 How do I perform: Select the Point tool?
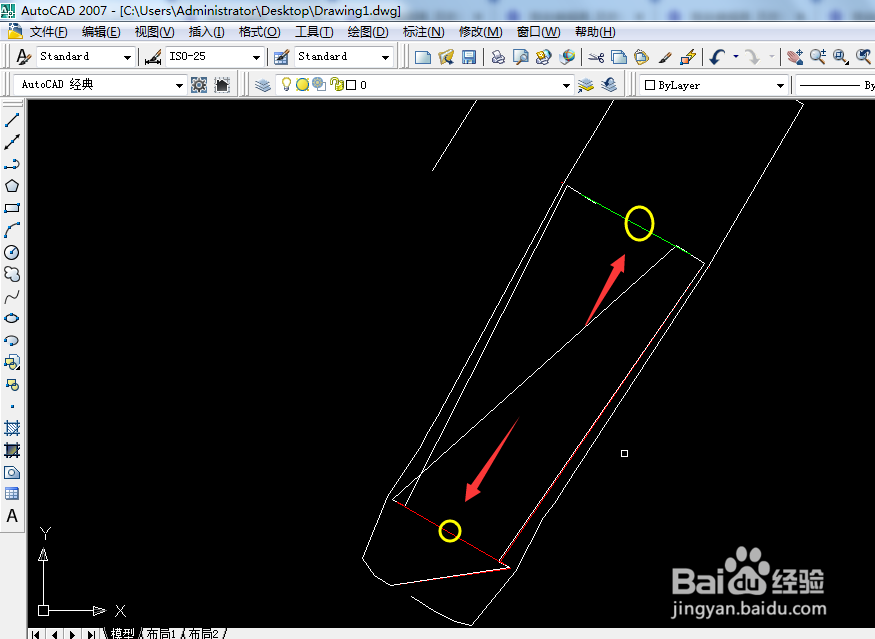(12, 406)
